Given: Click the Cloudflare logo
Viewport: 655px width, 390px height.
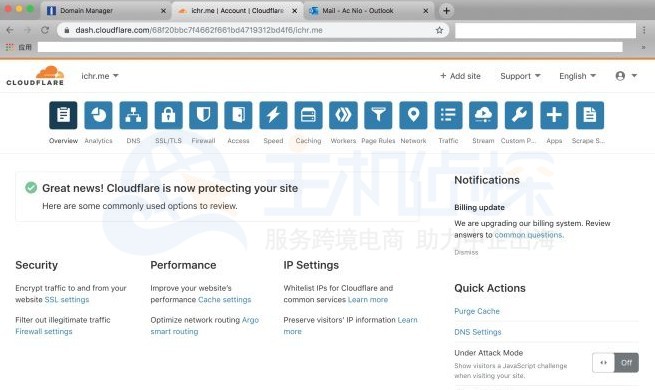Looking at the screenshot, I should 35,76.
